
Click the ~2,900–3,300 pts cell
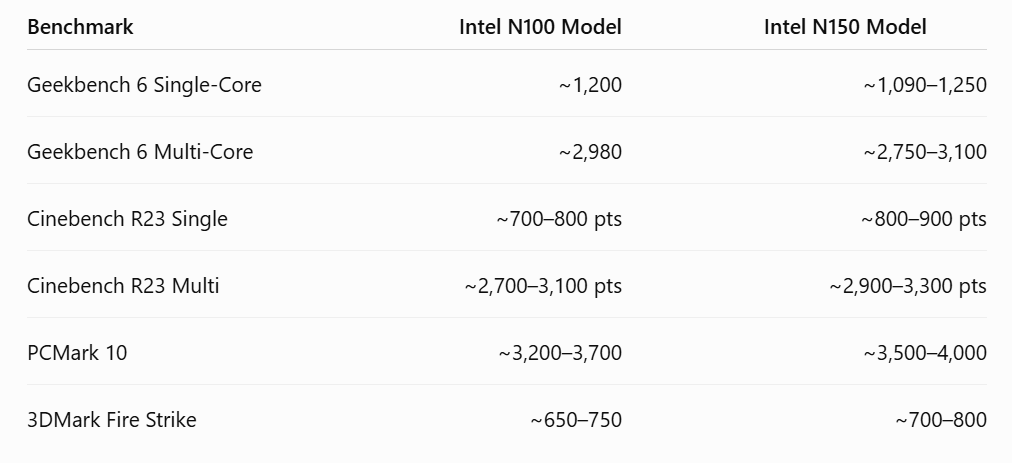pyautogui.click(x=907, y=286)
